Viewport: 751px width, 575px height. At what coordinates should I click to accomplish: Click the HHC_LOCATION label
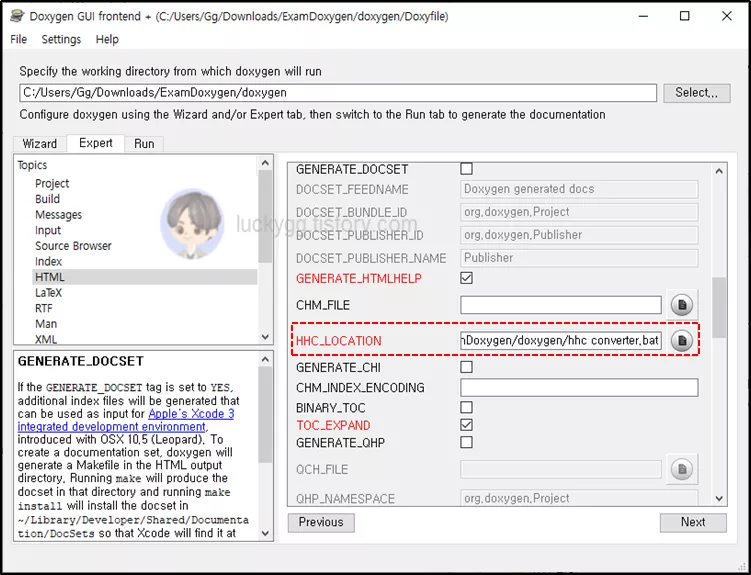point(339,341)
